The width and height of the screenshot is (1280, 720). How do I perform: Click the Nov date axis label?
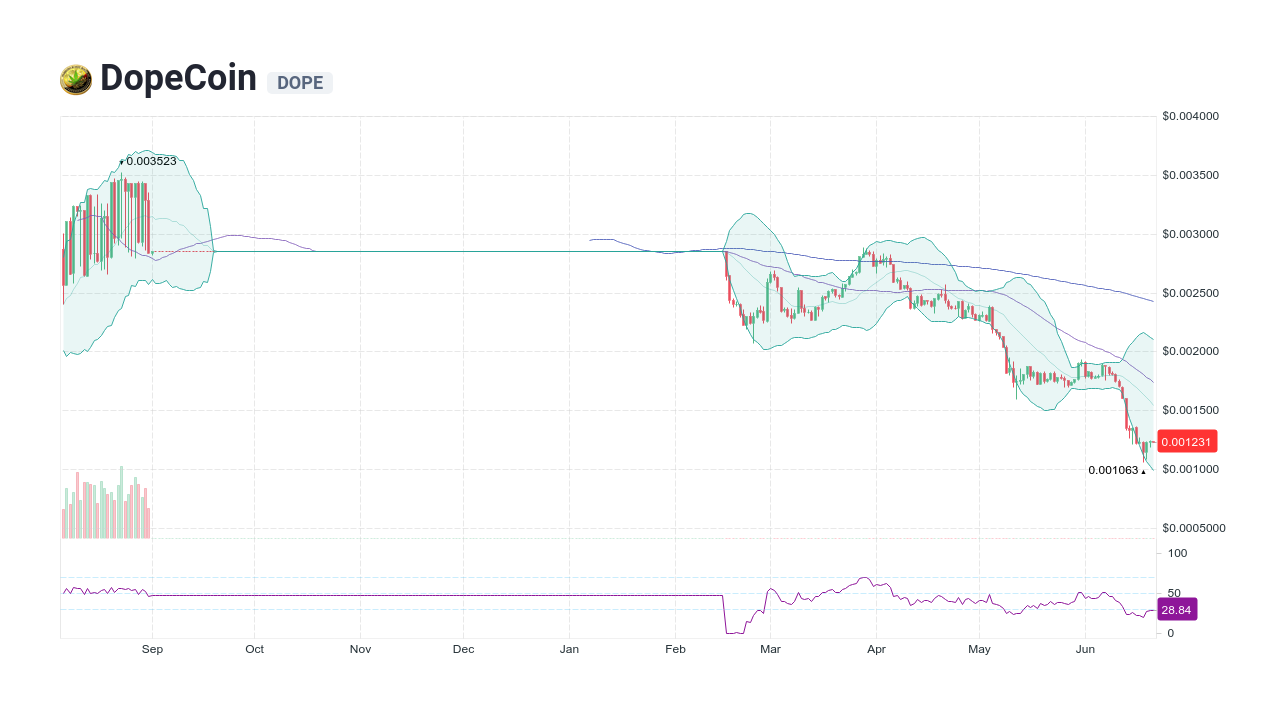coord(361,649)
